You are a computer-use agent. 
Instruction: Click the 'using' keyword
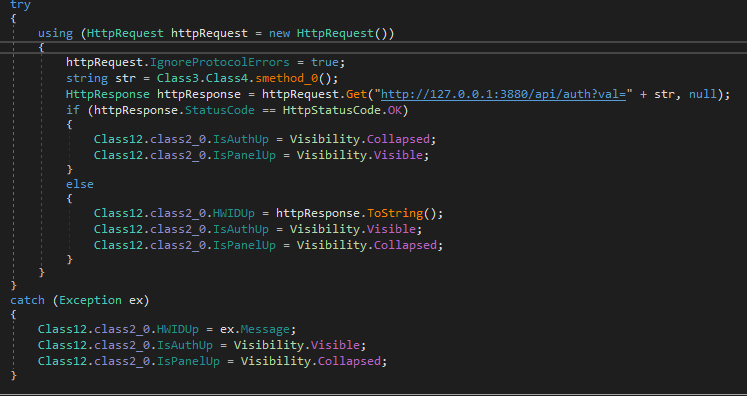55,33
